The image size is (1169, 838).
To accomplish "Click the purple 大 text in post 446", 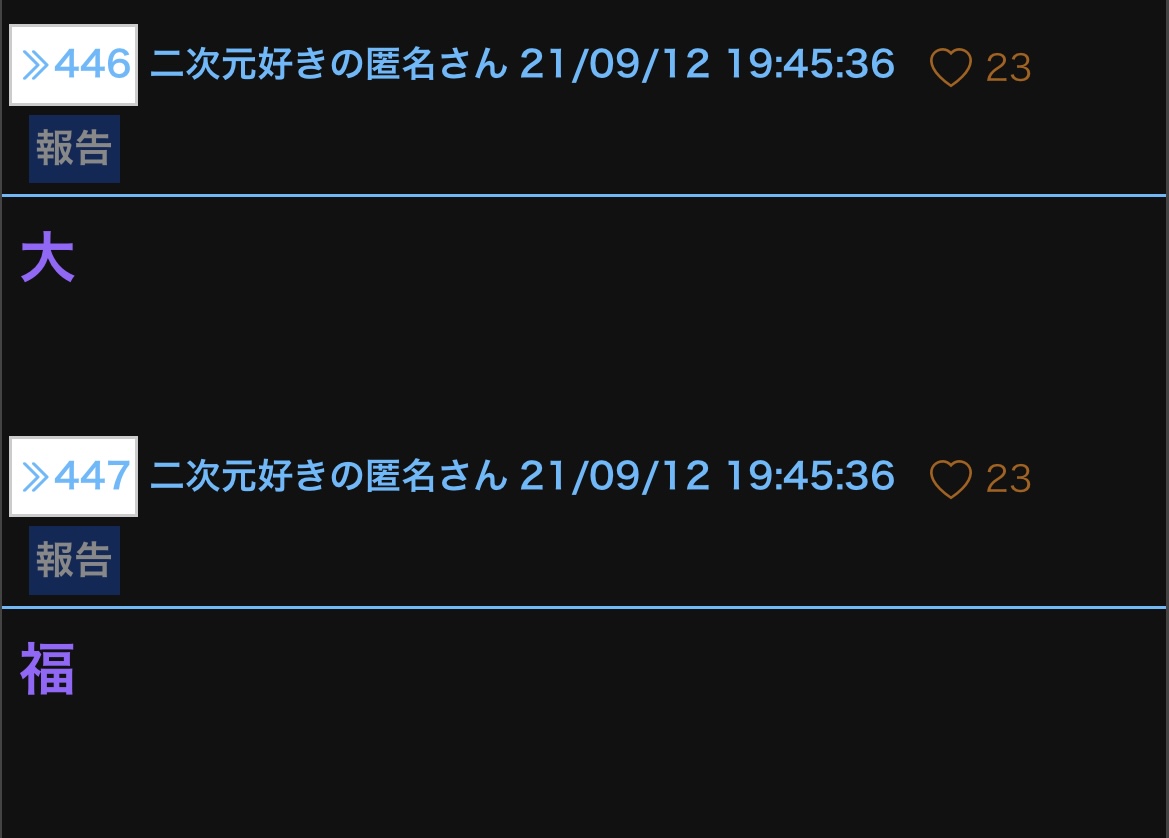I will (x=47, y=256).
